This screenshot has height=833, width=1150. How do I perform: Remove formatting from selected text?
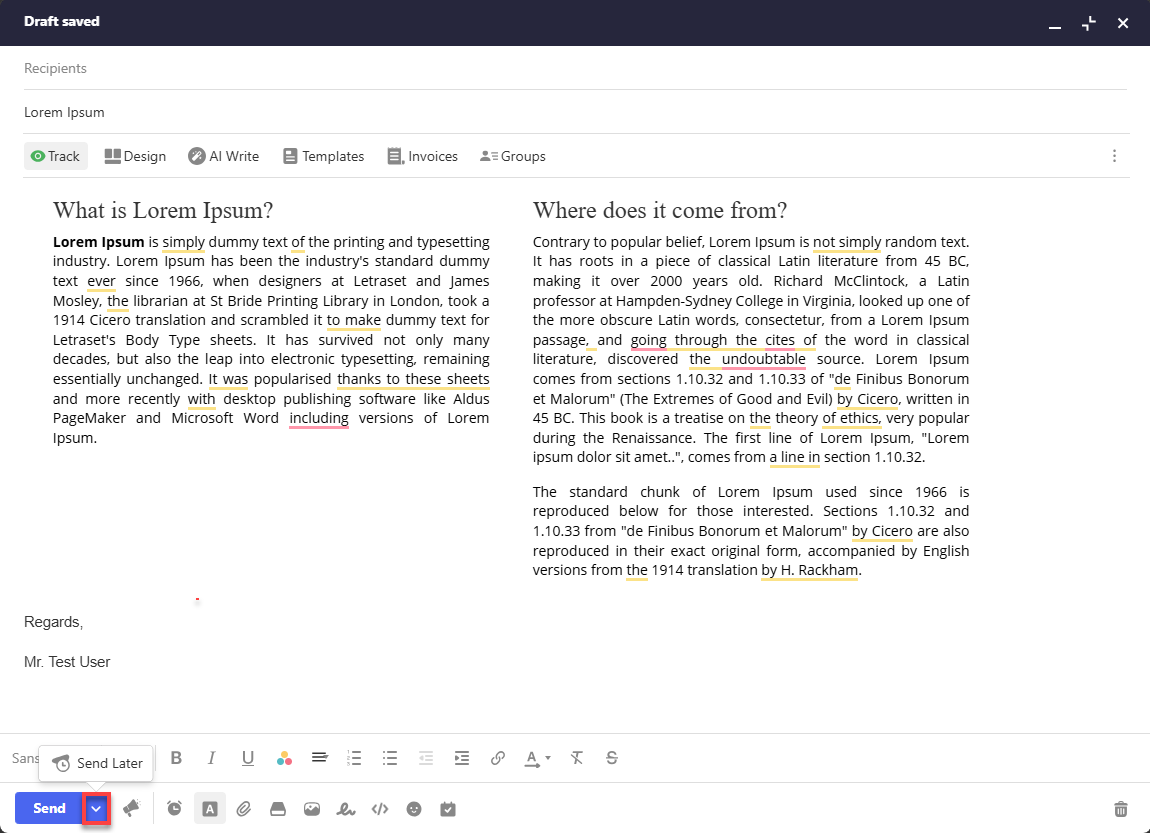click(576, 757)
